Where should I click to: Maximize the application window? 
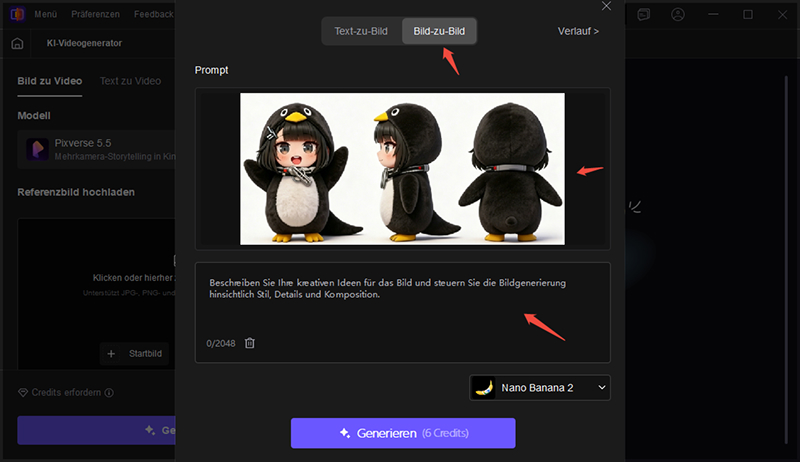pos(748,14)
